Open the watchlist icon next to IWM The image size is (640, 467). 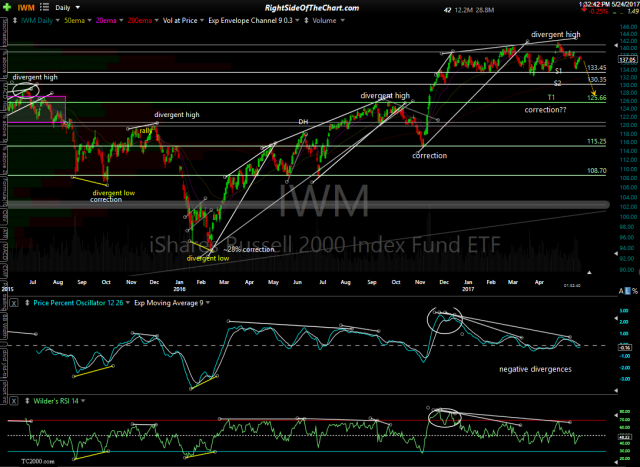tap(44, 7)
